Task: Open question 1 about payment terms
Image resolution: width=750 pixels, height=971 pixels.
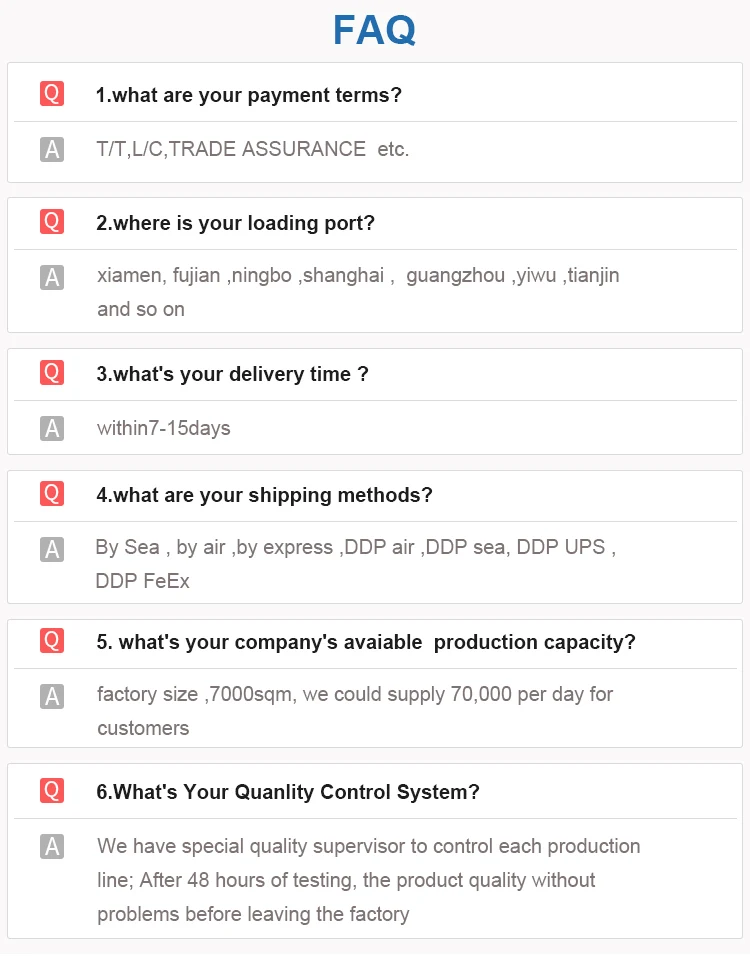Action: 249,95
